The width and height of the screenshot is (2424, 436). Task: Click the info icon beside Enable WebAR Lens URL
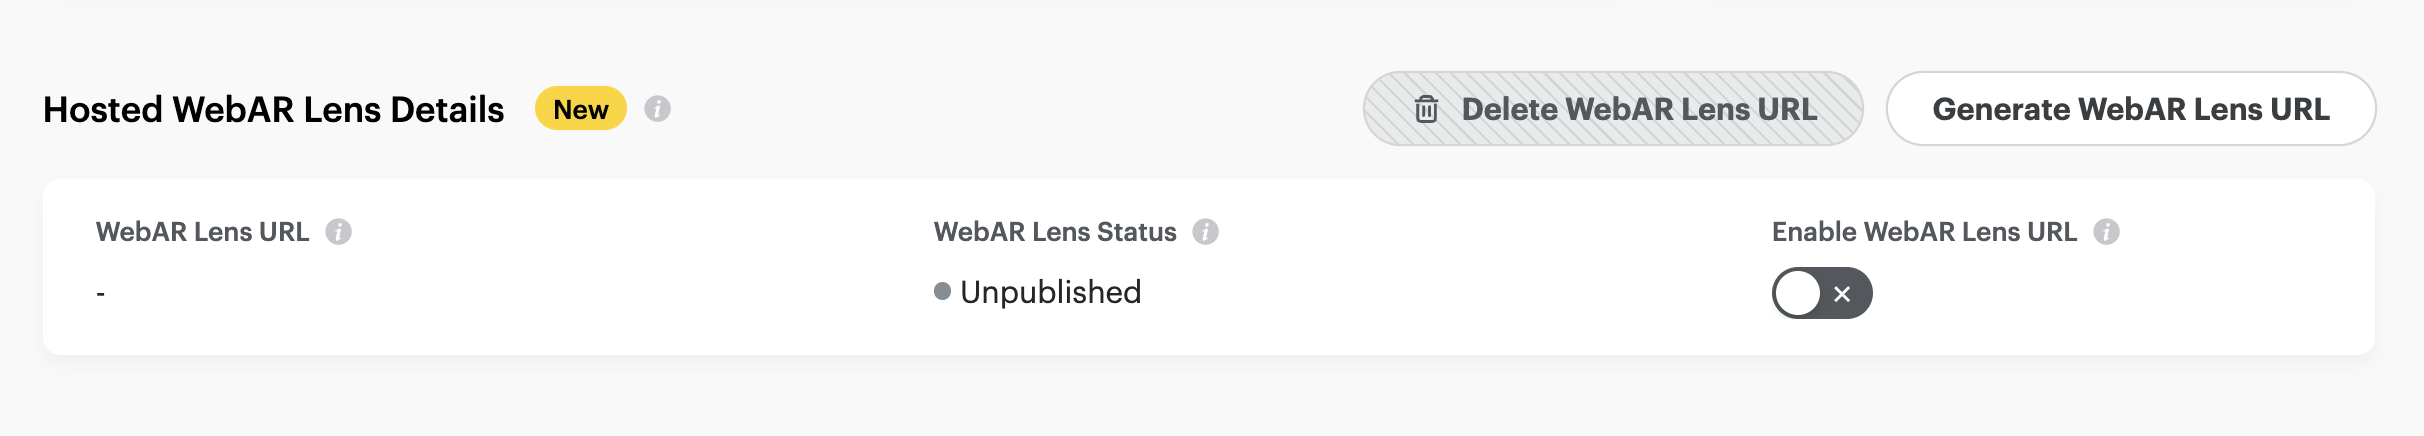coord(2107,232)
